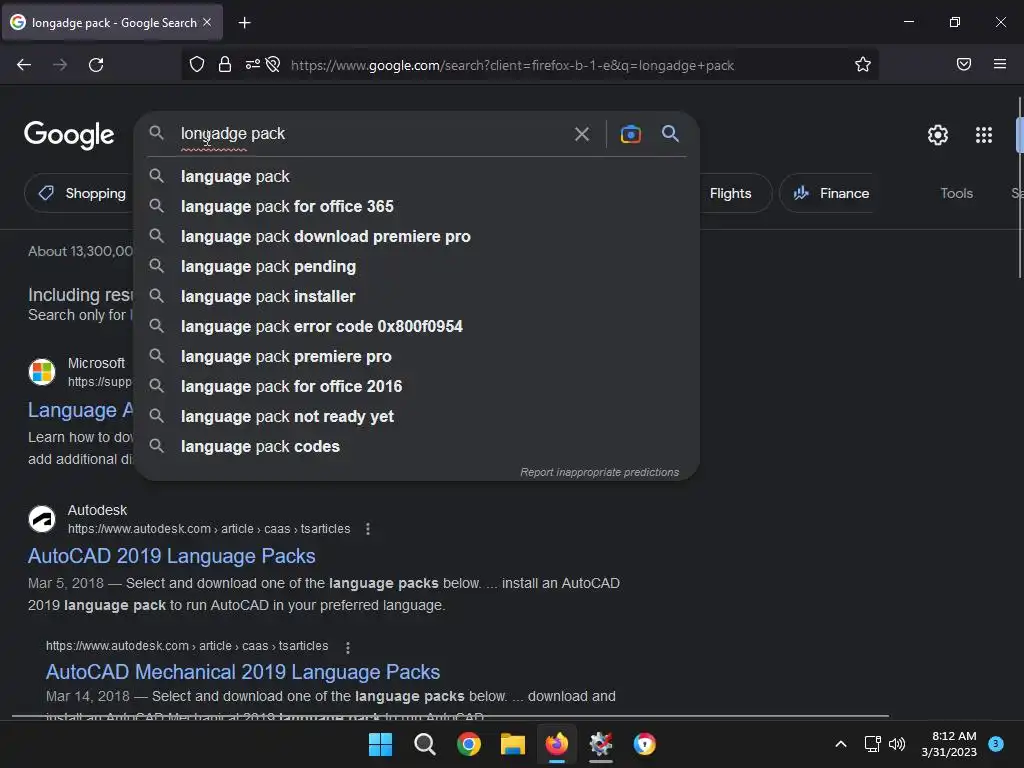Choose the 'language pack' suggestion
The width and height of the screenshot is (1024, 768).
pyautogui.click(x=416, y=176)
